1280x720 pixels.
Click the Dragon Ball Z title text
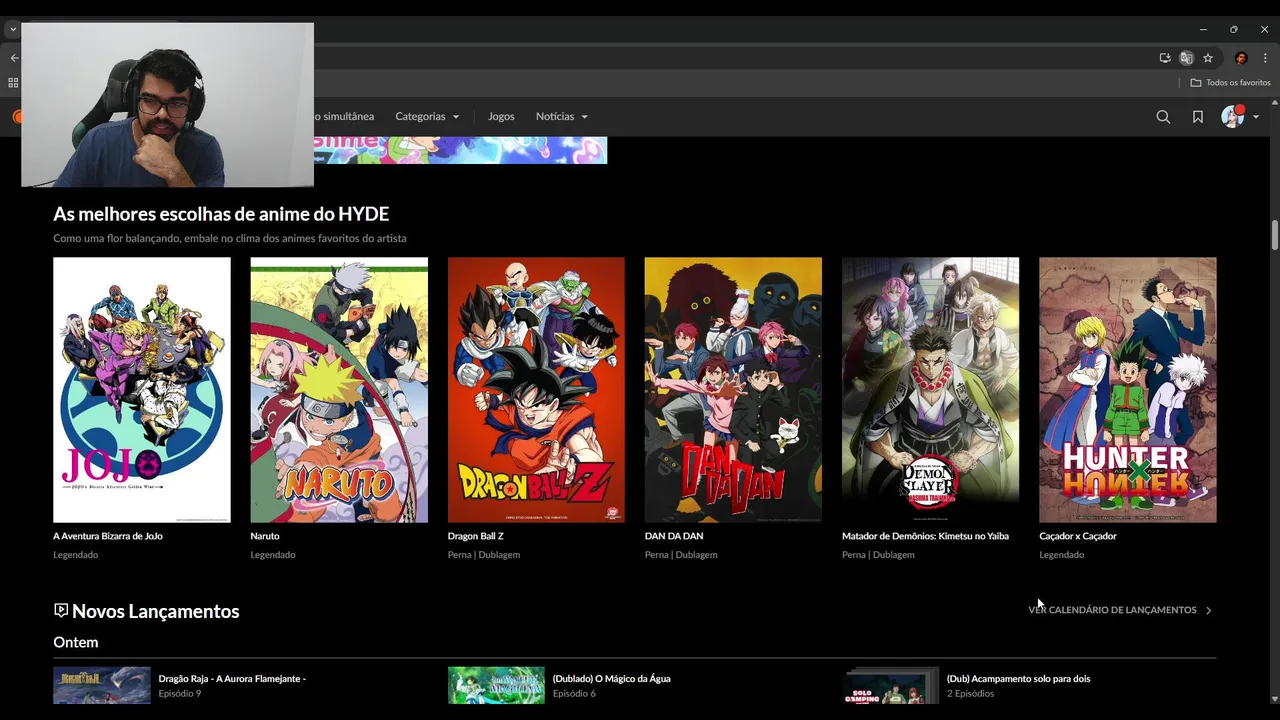click(x=476, y=536)
